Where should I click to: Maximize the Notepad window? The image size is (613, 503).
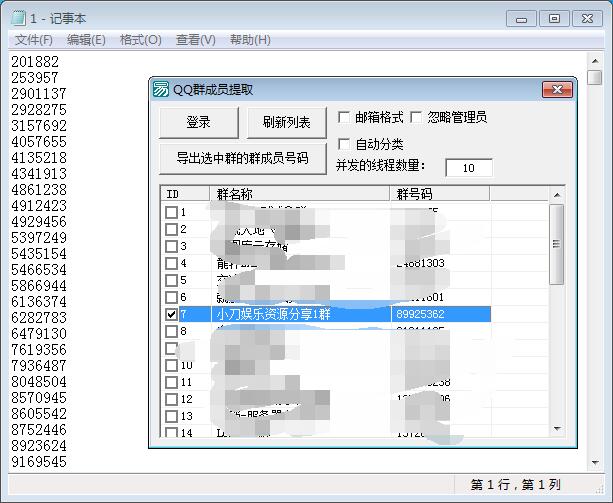tap(554, 19)
